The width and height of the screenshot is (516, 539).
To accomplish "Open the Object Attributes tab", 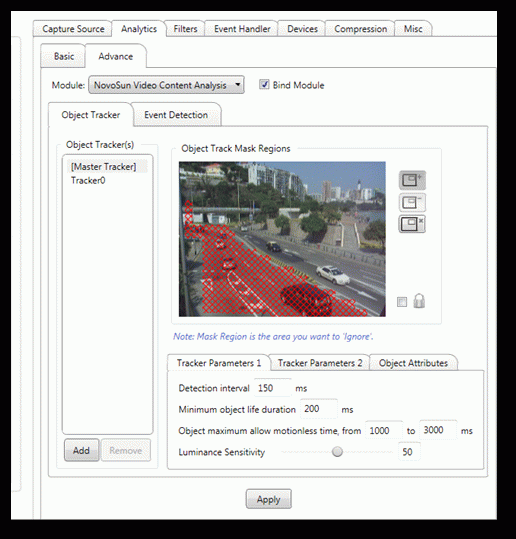I will 413,363.
